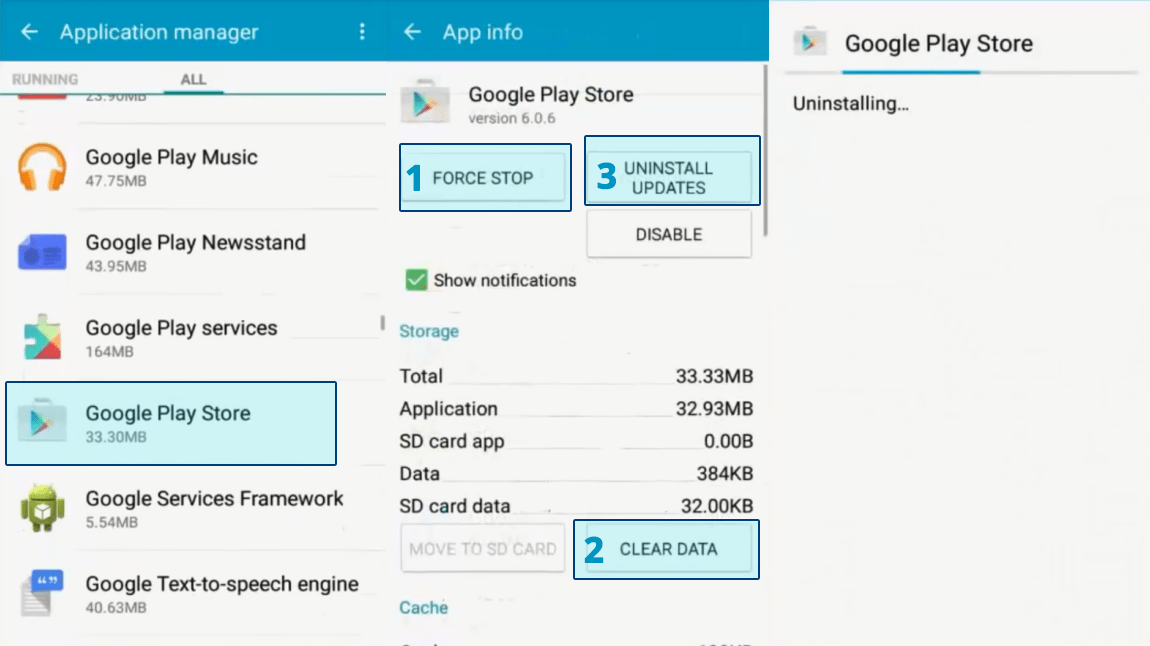The width and height of the screenshot is (1150, 646).
Task: Switch to the ALL tab
Action: tap(193, 79)
